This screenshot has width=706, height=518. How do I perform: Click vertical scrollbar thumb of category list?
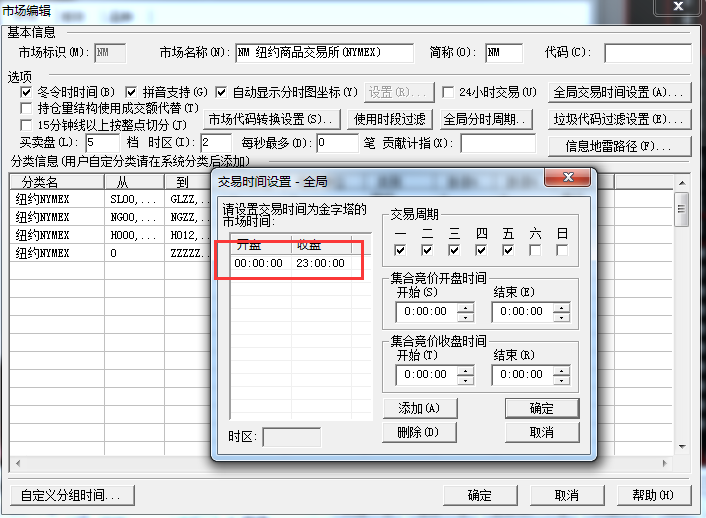click(682, 209)
